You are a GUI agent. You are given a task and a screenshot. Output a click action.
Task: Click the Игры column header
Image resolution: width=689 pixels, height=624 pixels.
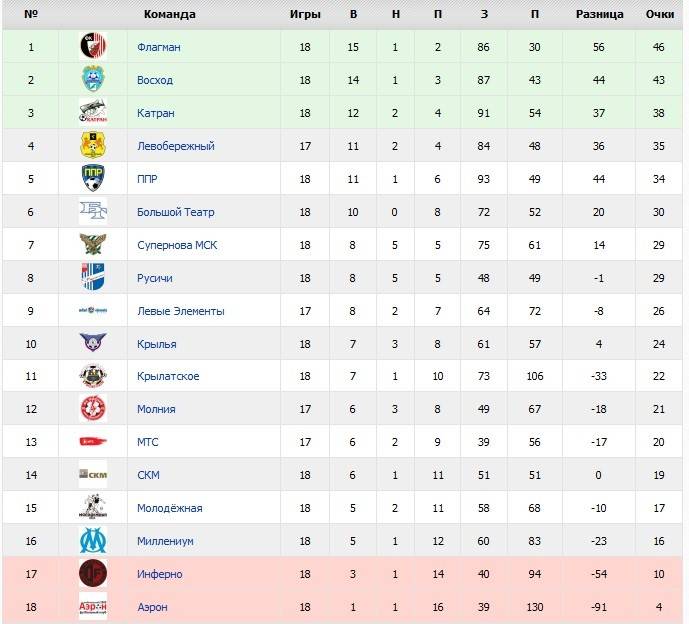click(x=305, y=14)
